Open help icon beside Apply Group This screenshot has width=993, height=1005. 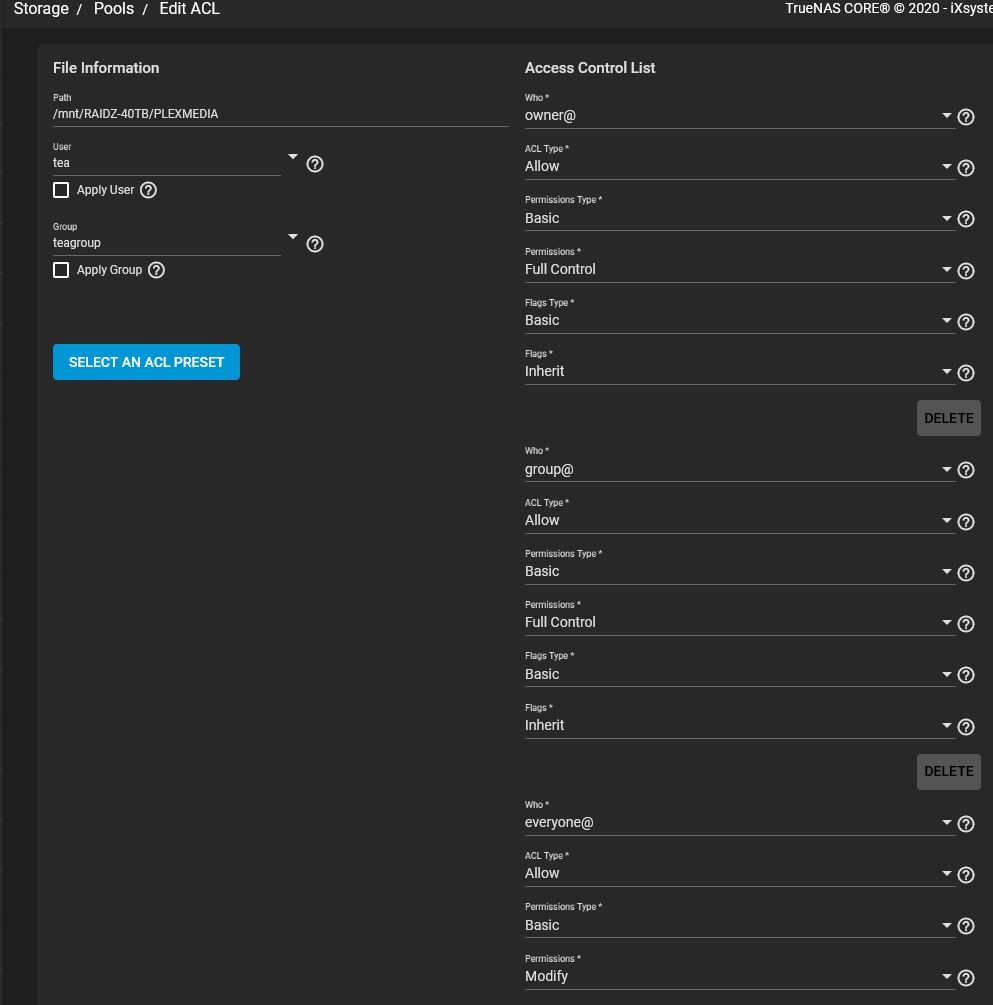(156, 270)
